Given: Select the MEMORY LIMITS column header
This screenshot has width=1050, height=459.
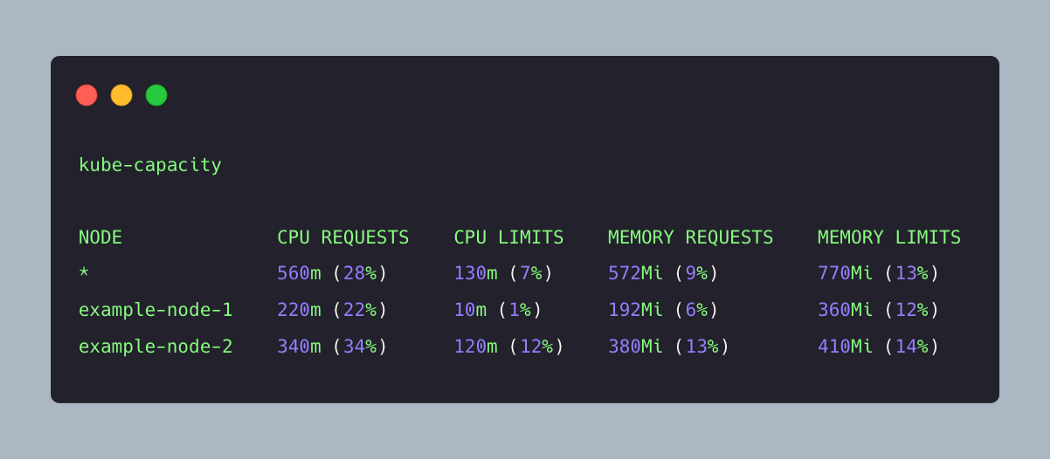Looking at the screenshot, I should (x=889, y=237).
